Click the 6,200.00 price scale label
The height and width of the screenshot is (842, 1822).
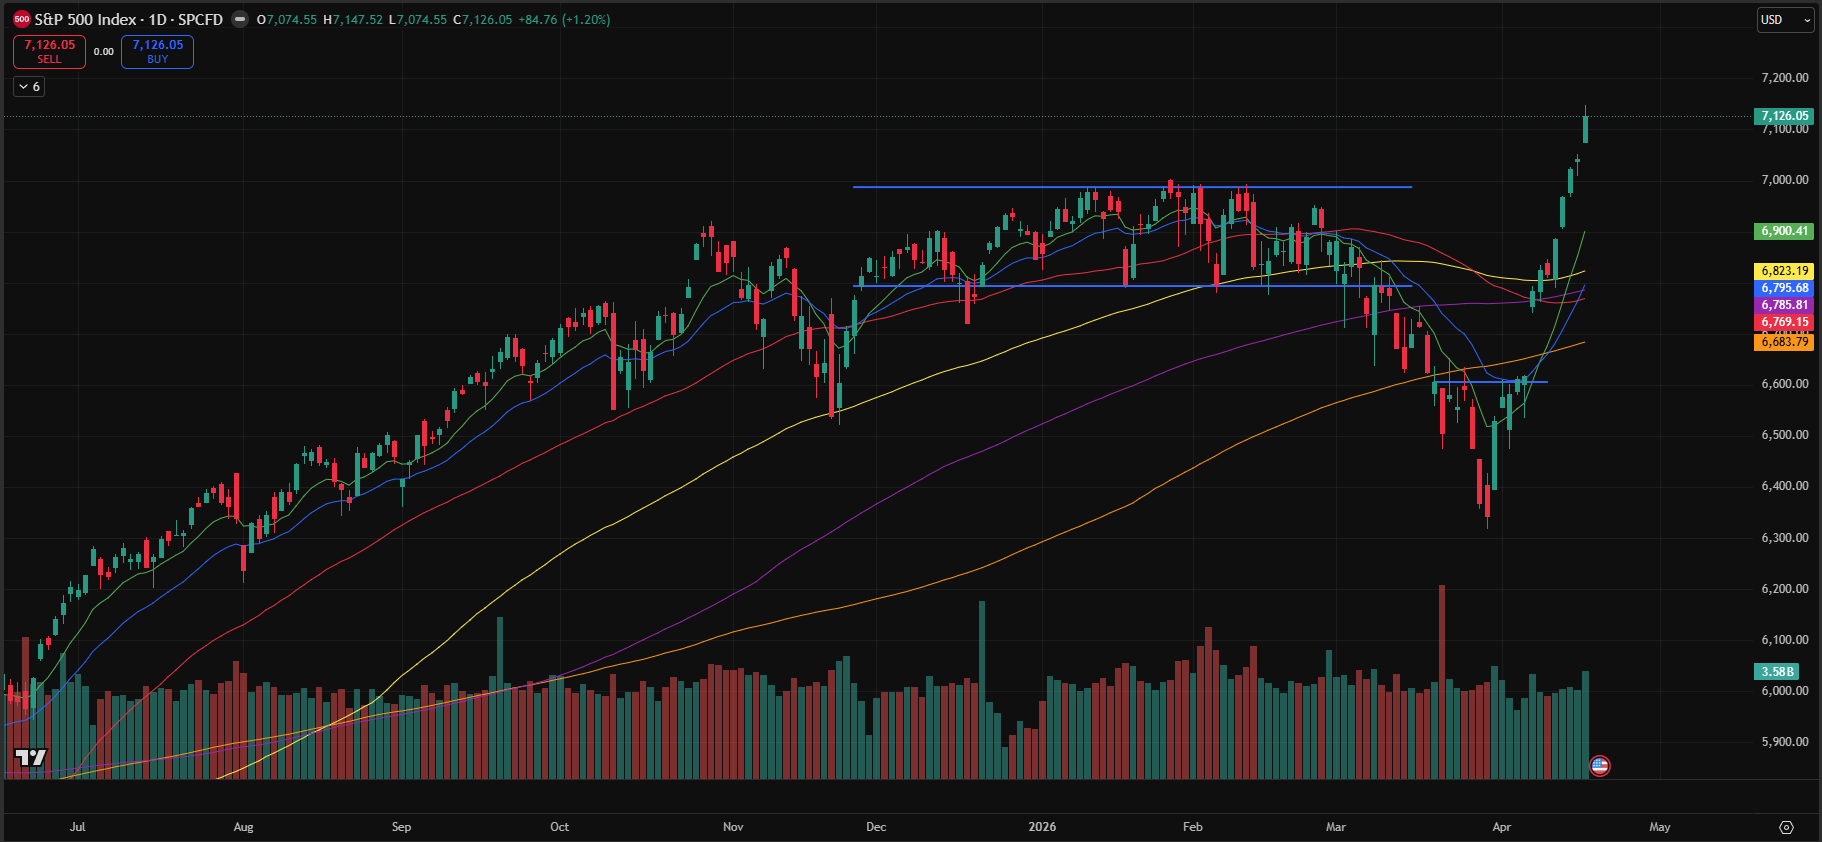pos(1785,589)
